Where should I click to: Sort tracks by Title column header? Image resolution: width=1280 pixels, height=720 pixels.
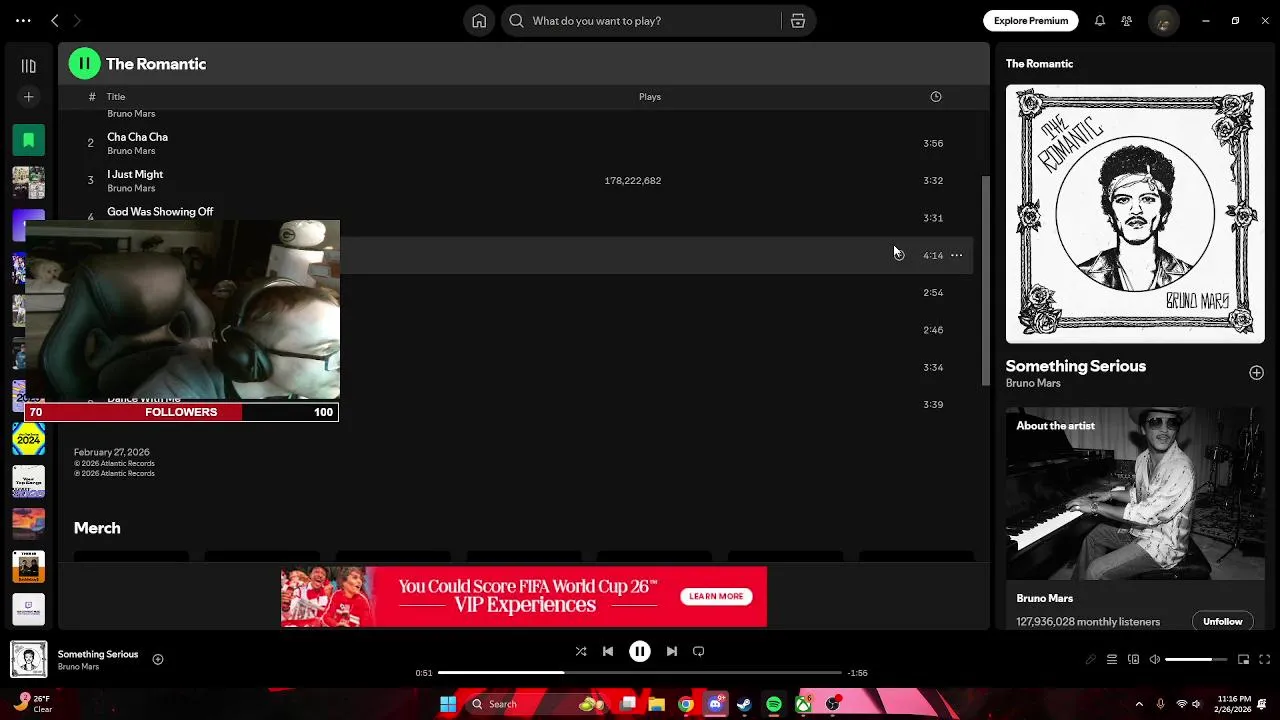[116, 97]
